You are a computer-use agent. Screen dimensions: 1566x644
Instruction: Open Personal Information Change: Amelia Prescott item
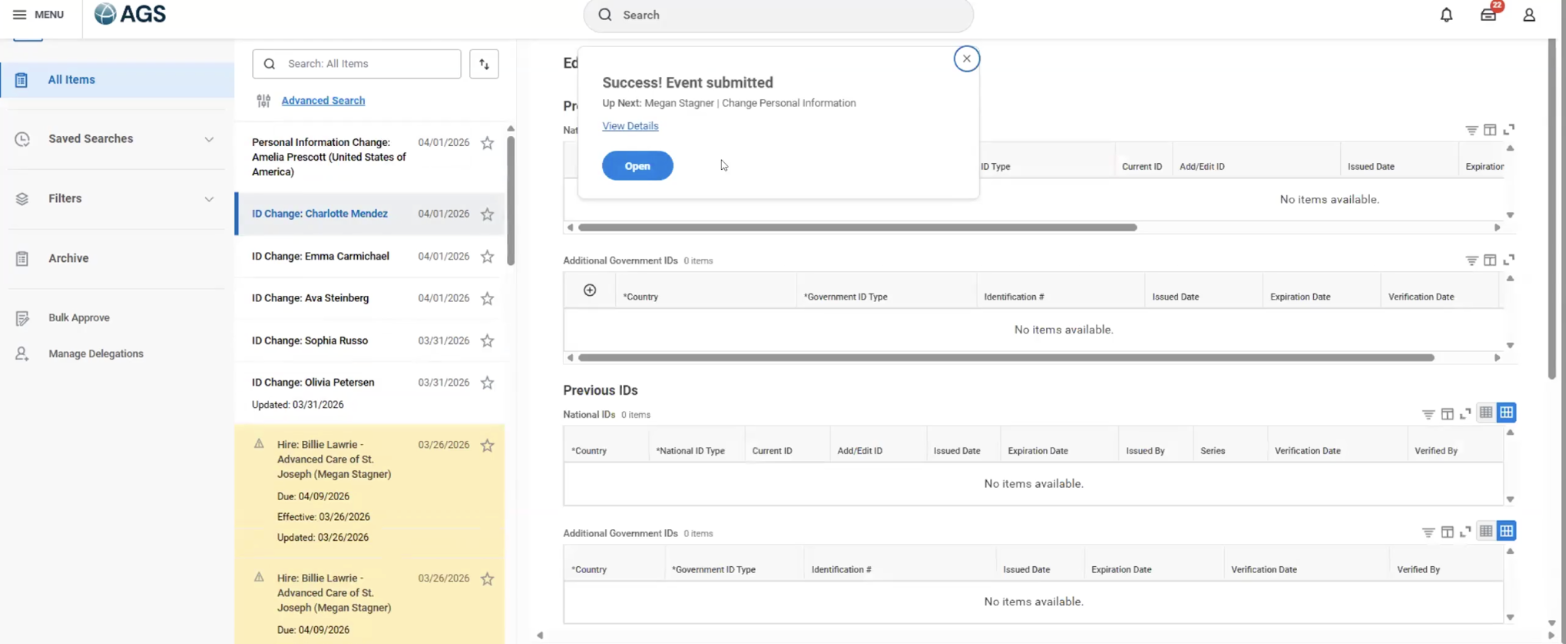point(370,157)
